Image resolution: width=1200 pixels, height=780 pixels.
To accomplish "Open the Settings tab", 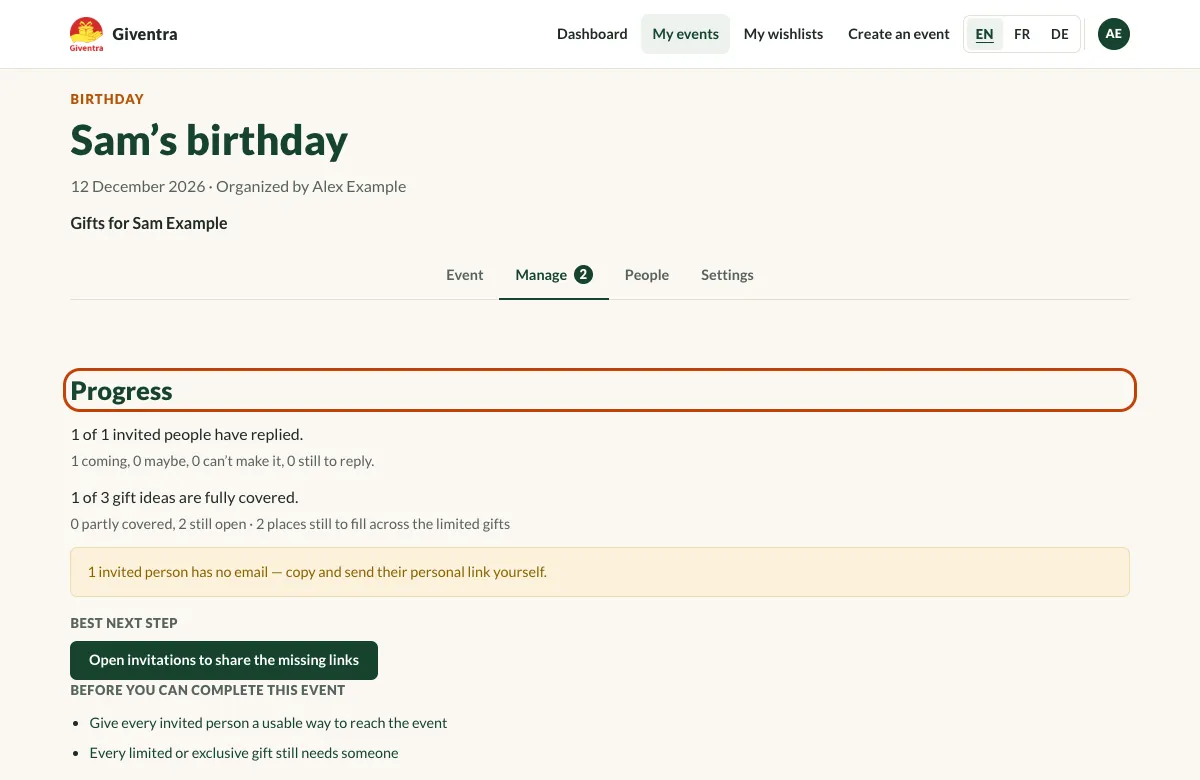I will (727, 275).
